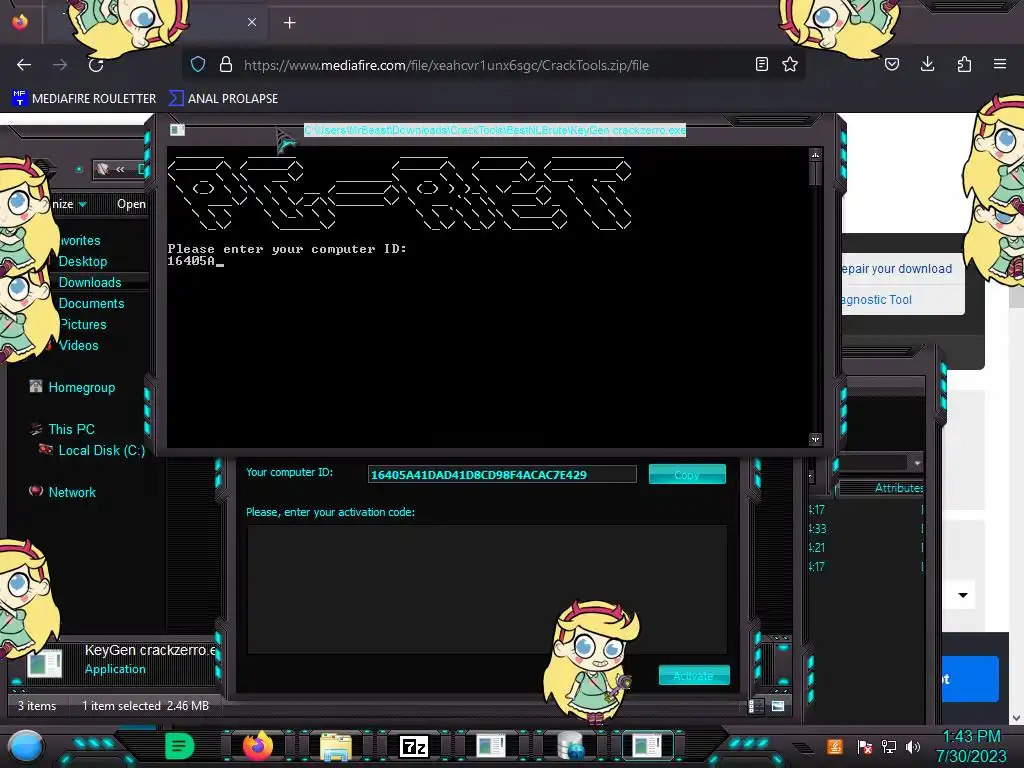
Task: Close the current Firefox tab
Action: tap(252, 22)
